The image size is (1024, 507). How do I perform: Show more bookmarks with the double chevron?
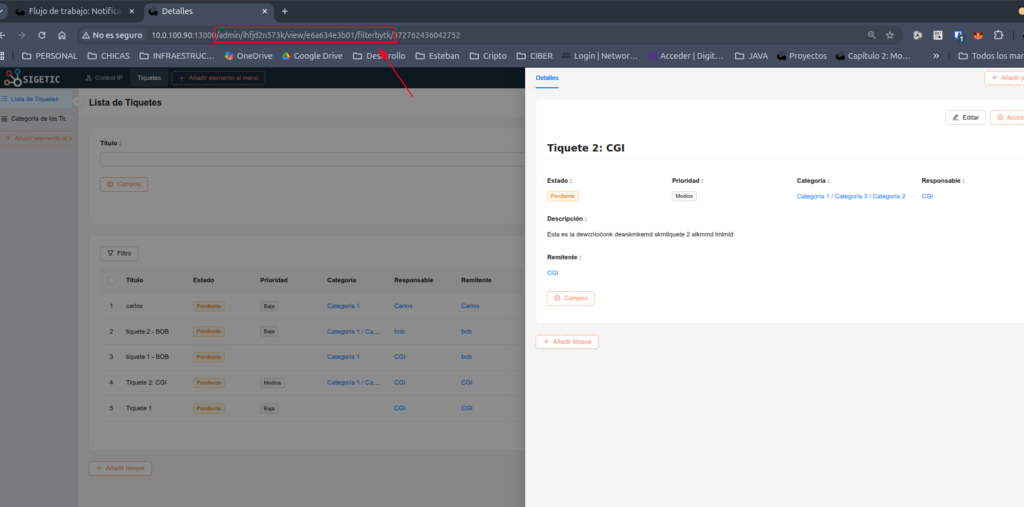(x=936, y=56)
